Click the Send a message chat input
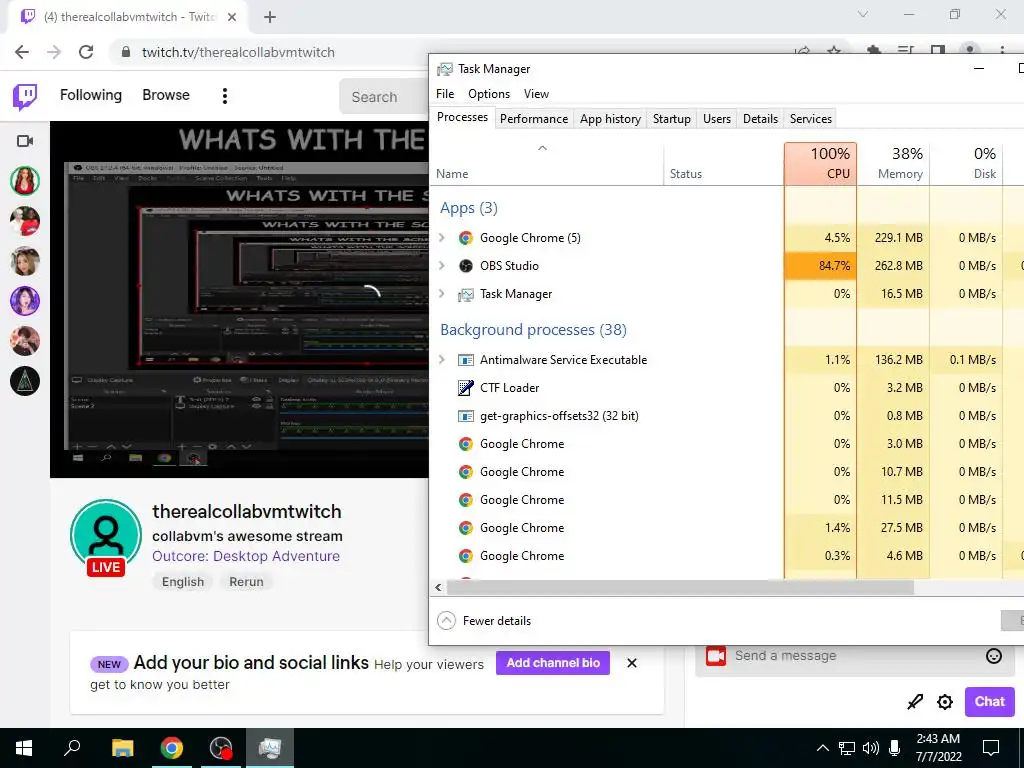Image resolution: width=1024 pixels, height=768 pixels. click(x=857, y=656)
